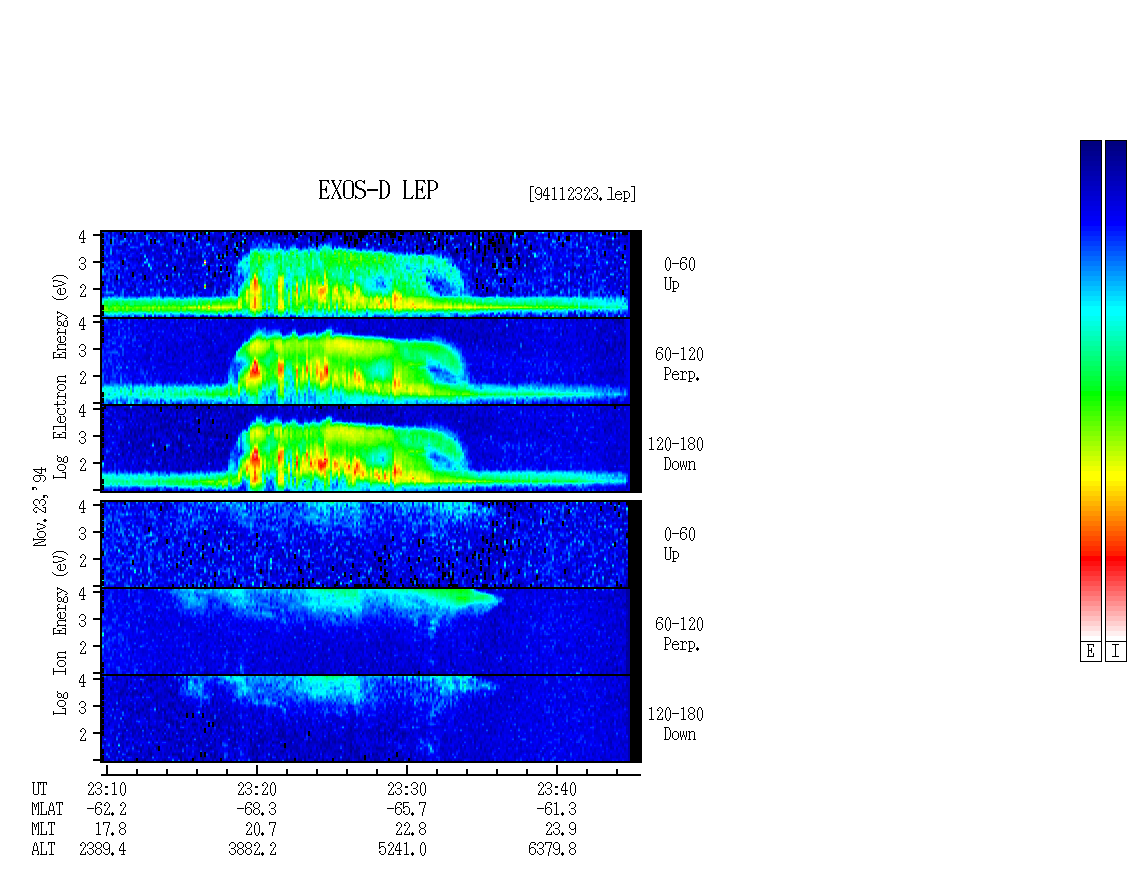Select the altitude value "6379.8"
Screen dimensions: 1130x875
pos(552,850)
